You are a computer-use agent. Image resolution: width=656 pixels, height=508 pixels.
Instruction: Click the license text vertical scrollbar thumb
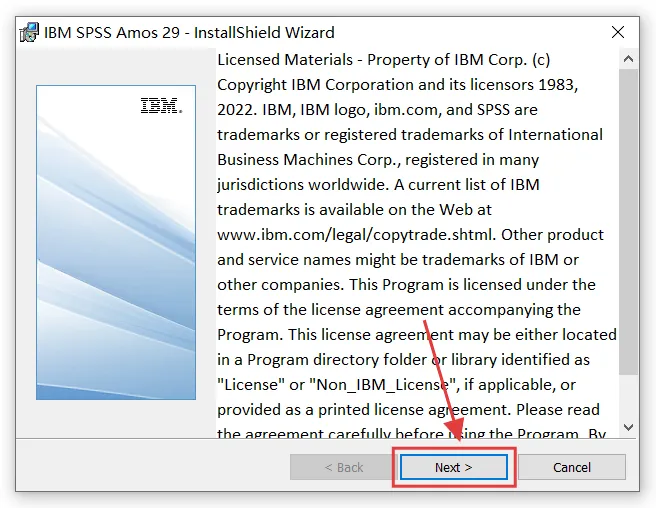tap(628, 222)
